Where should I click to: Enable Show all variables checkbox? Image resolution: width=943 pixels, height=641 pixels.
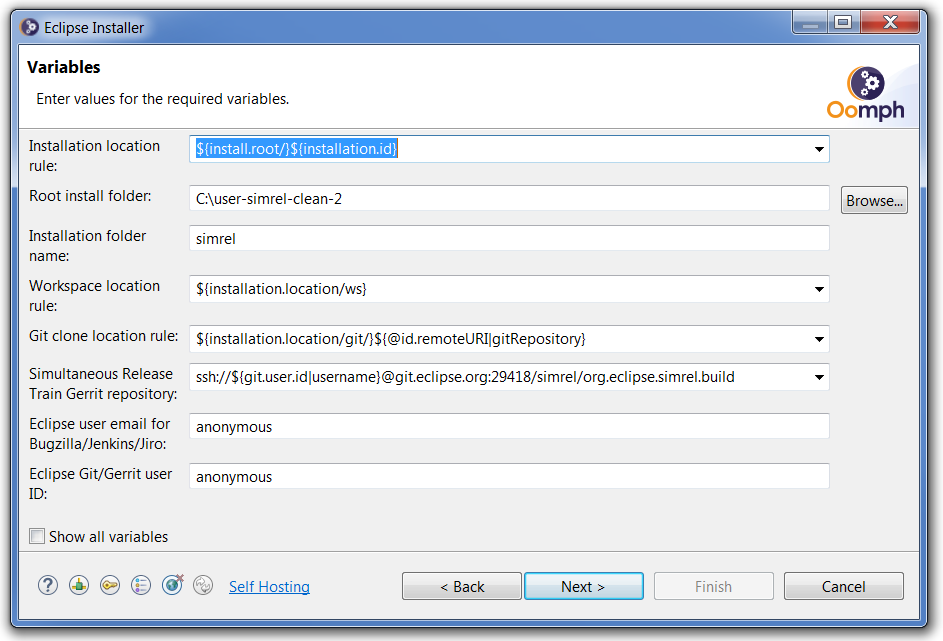[x=37, y=536]
